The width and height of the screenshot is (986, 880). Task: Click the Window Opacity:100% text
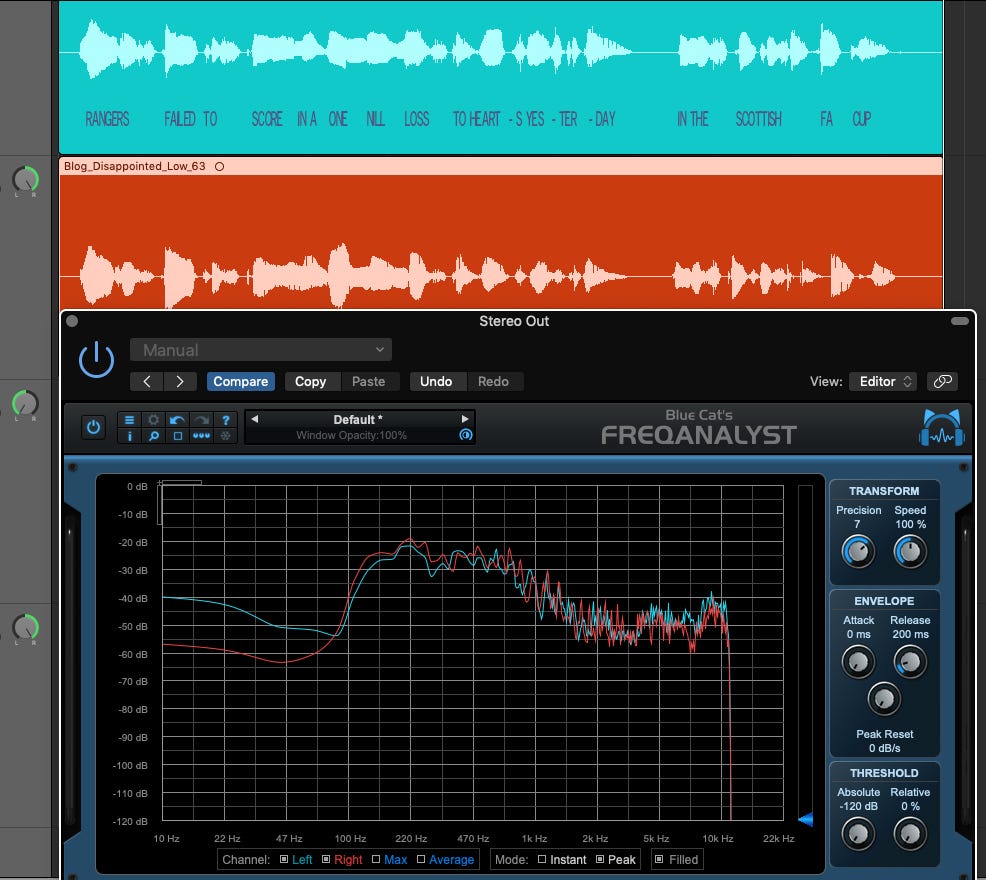click(x=352, y=435)
